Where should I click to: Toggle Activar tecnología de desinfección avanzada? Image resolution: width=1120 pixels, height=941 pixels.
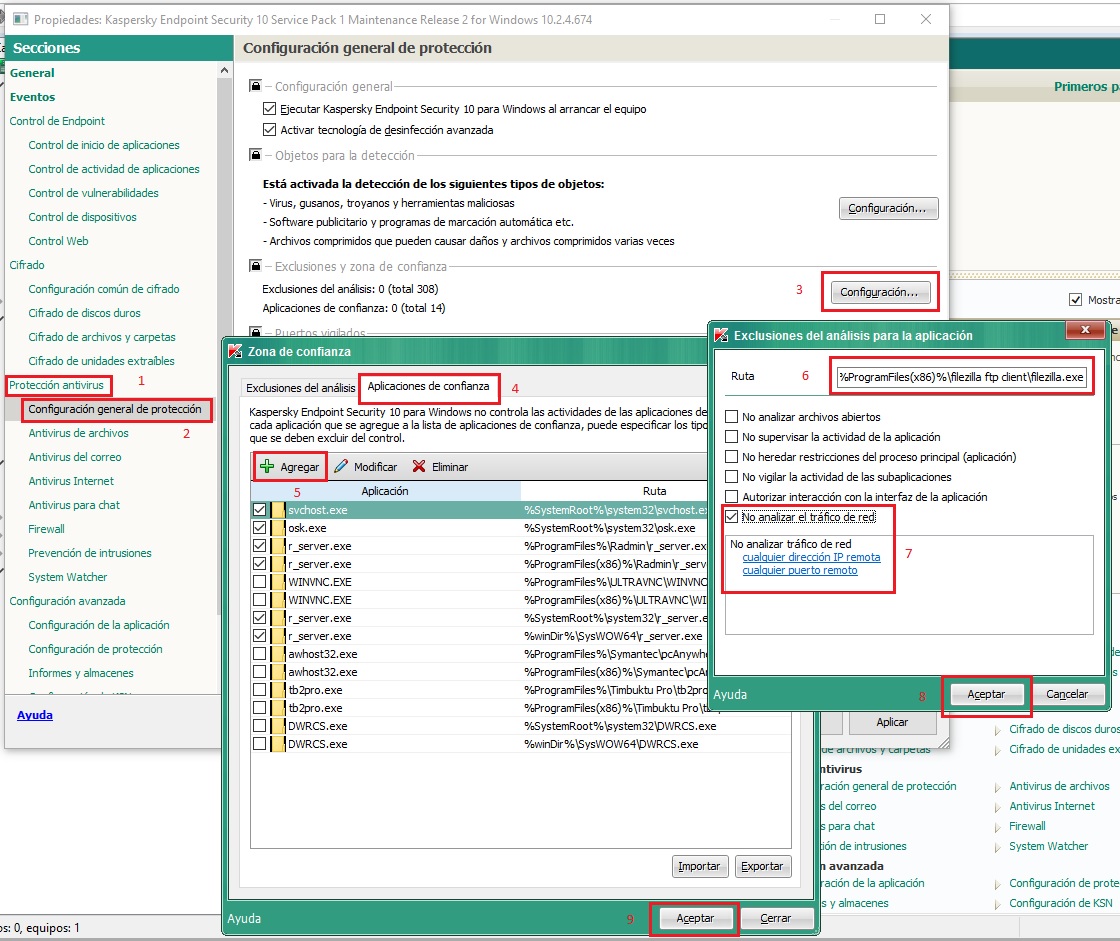click(x=269, y=129)
